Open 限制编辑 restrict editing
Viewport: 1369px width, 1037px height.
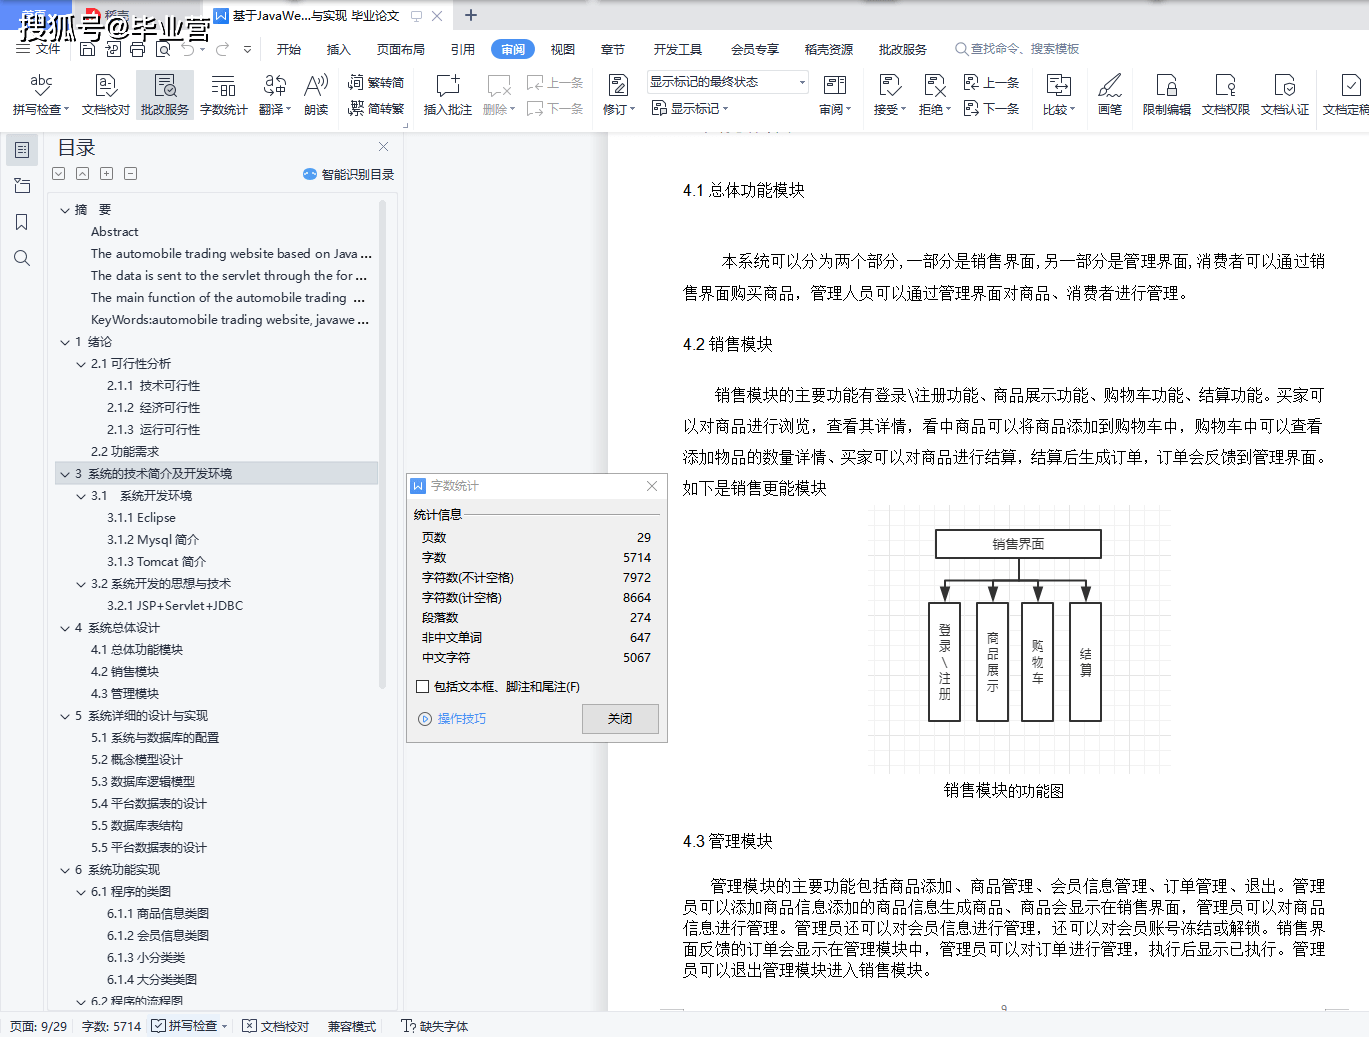click(1165, 95)
